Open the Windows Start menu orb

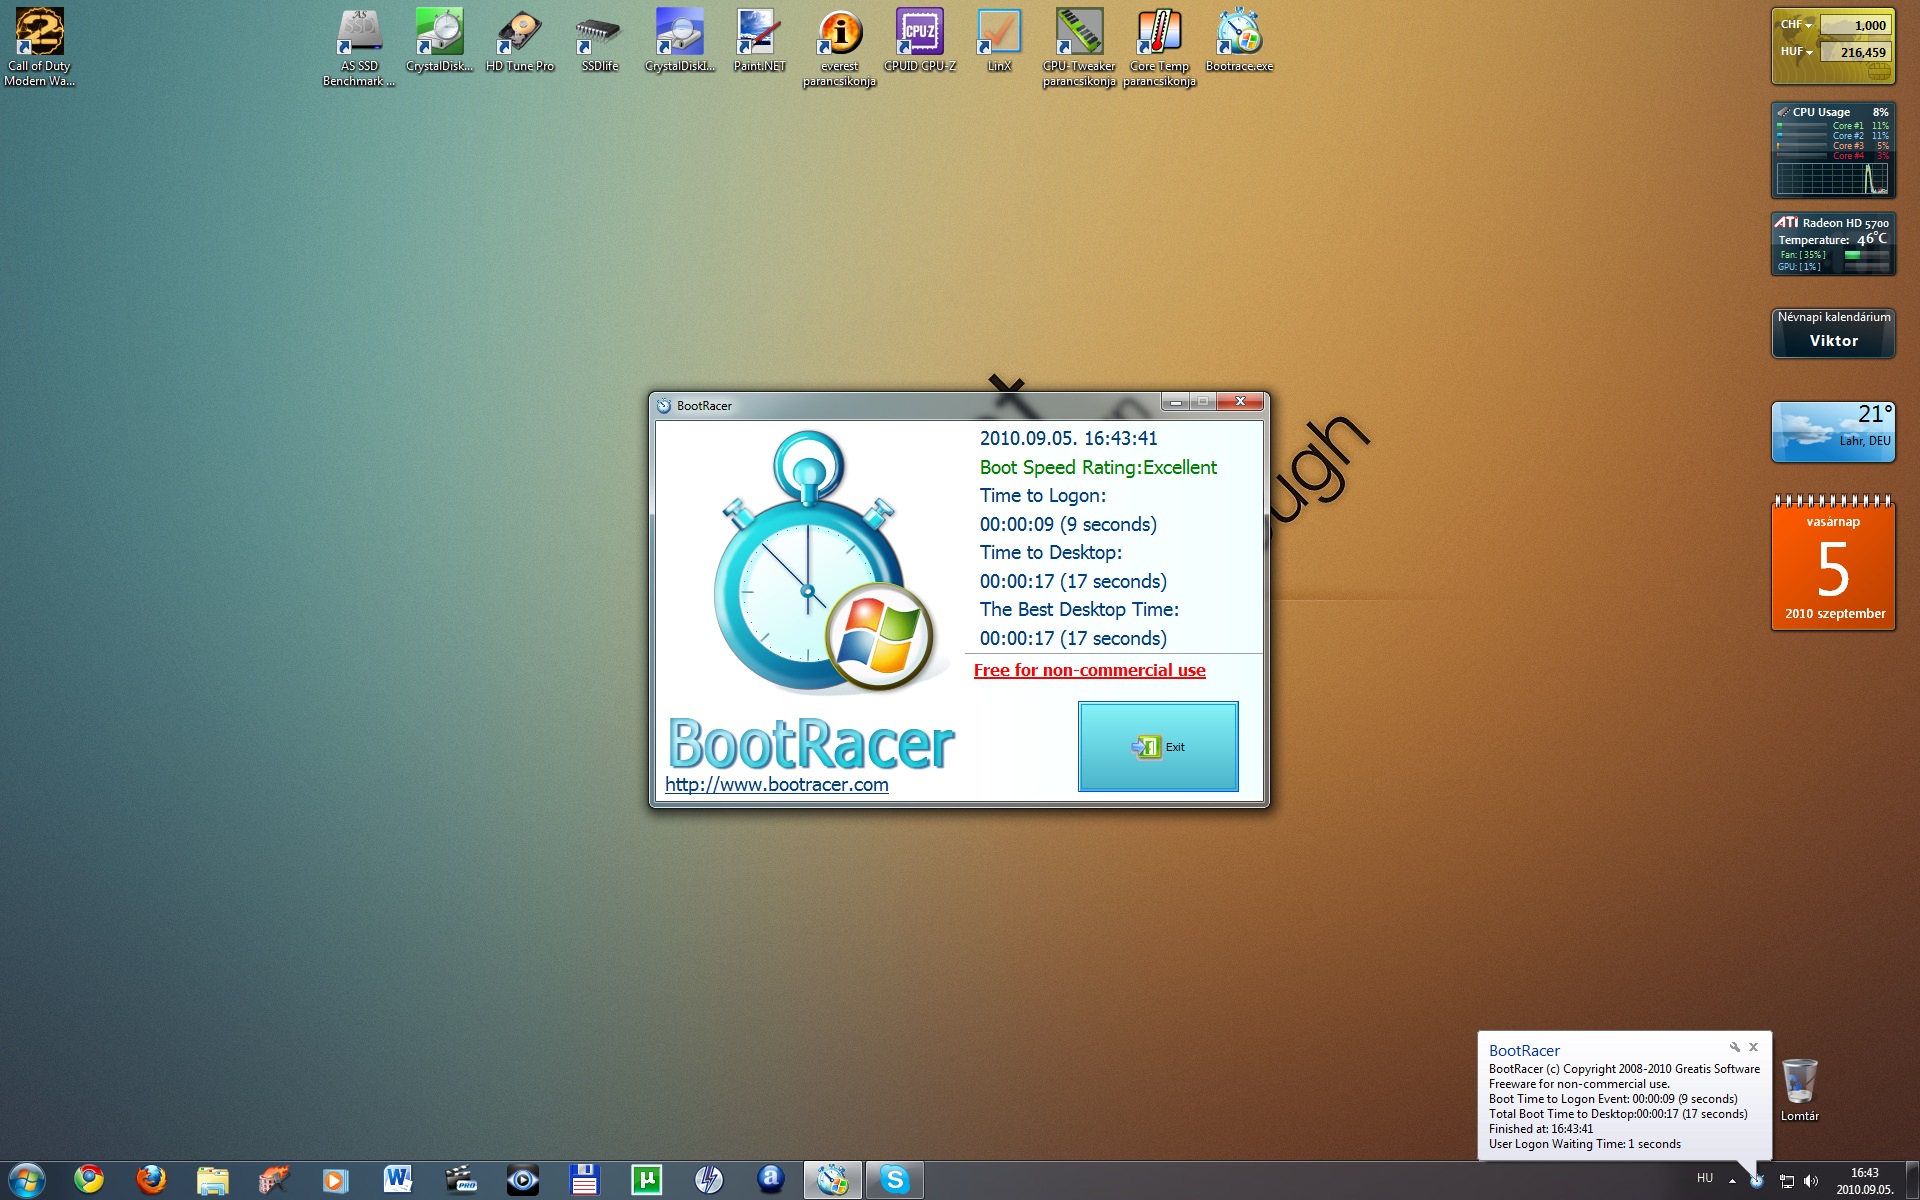[x=27, y=1180]
